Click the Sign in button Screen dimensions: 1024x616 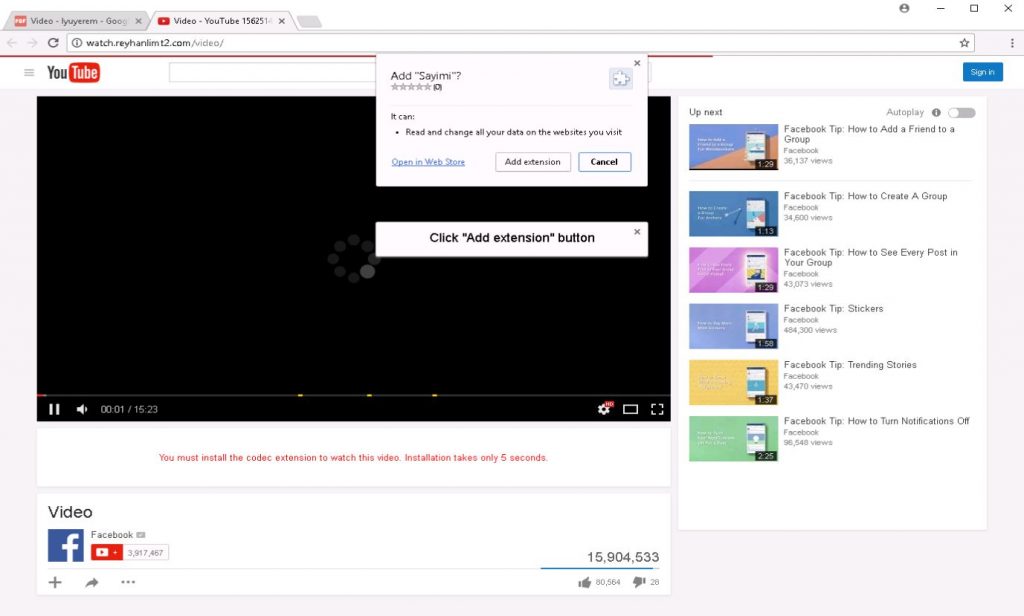click(982, 72)
